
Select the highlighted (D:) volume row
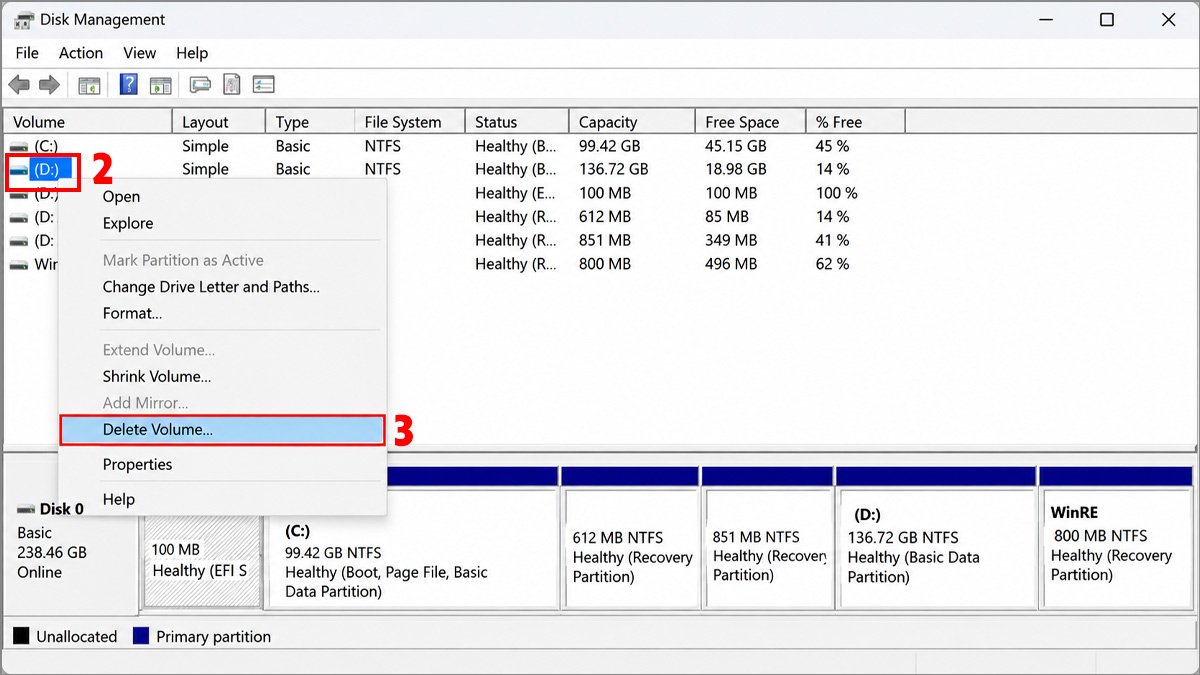coord(455,170)
